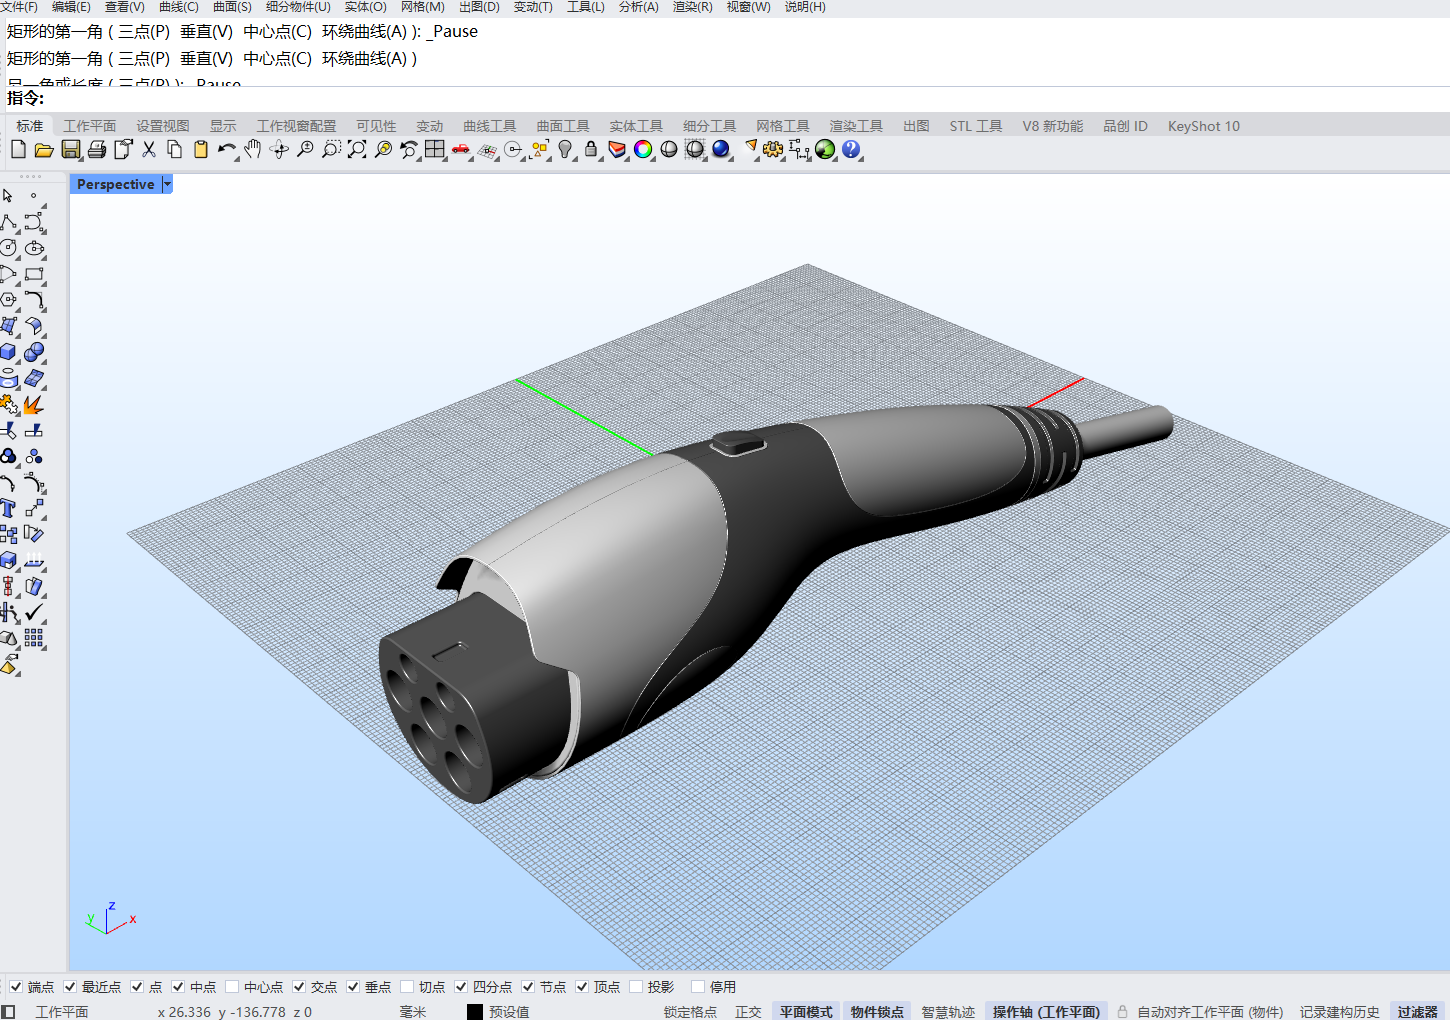Select the text object T tool
This screenshot has height=1020, width=1450.
[9, 508]
